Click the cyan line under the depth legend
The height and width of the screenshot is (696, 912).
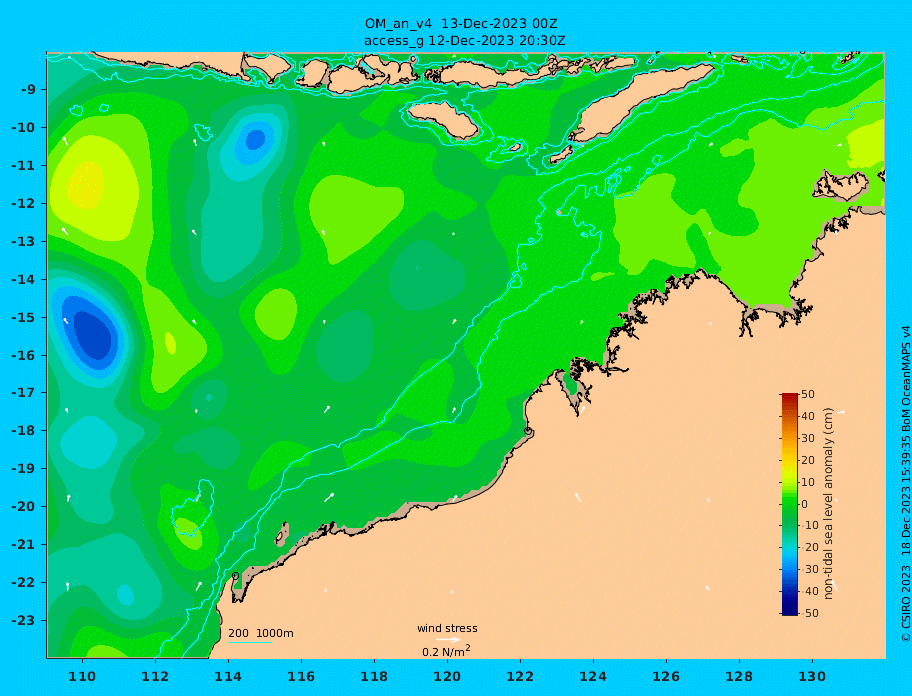pyautogui.click(x=250, y=642)
